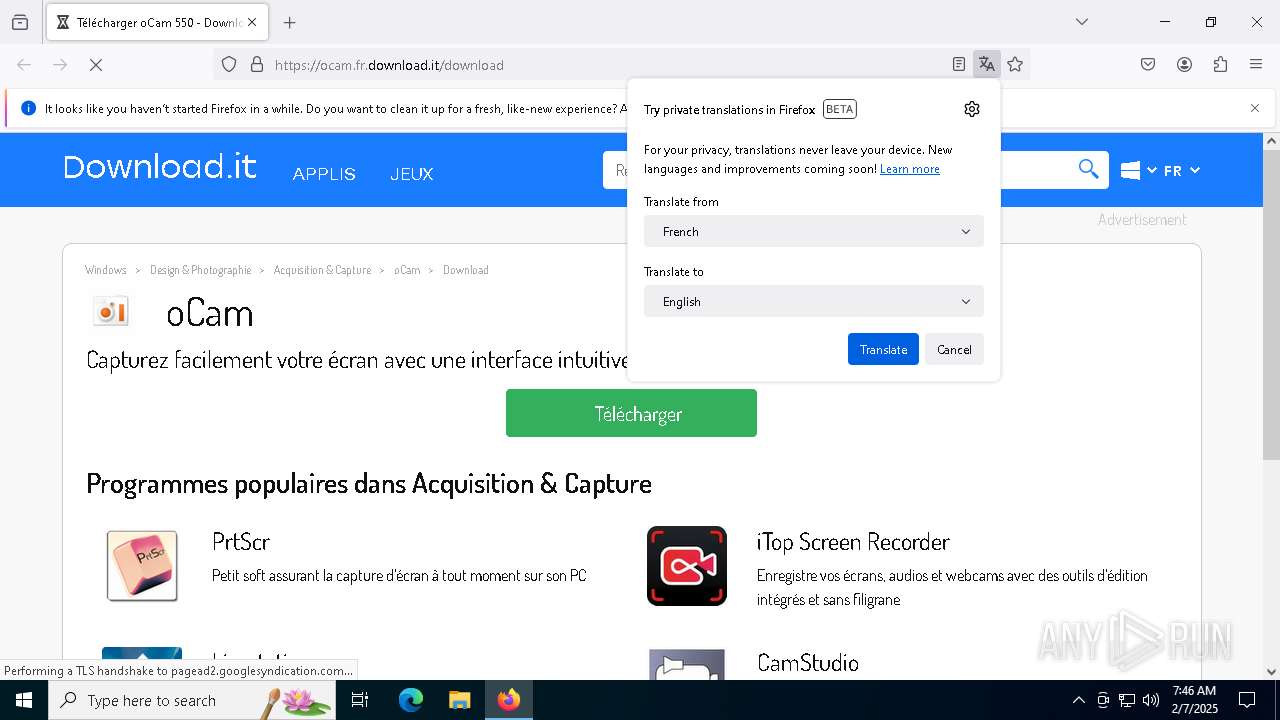The height and width of the screenshot is (720, 1280).
Task: Open volume control tray icon
Action: pyautogui.click(x=1151, y=700)
